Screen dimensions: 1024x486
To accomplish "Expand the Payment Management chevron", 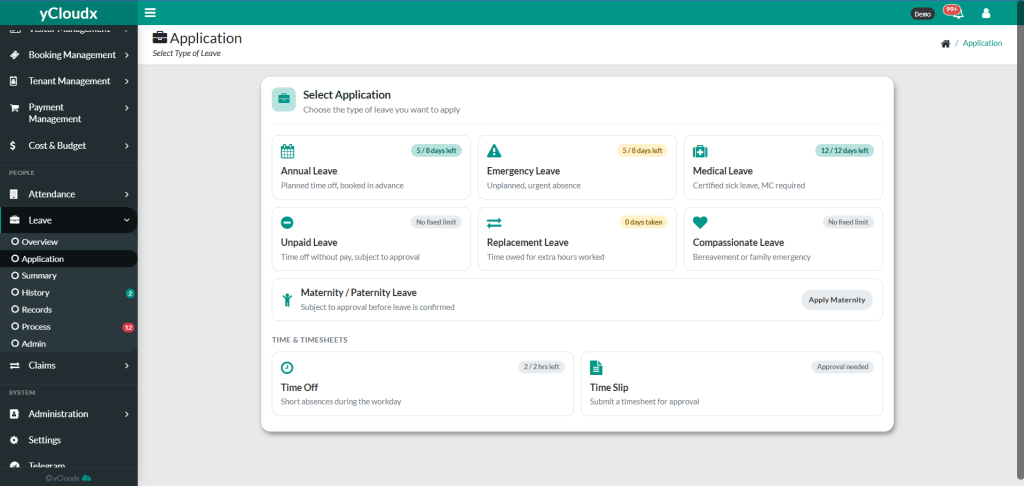I will coord(127,108).
